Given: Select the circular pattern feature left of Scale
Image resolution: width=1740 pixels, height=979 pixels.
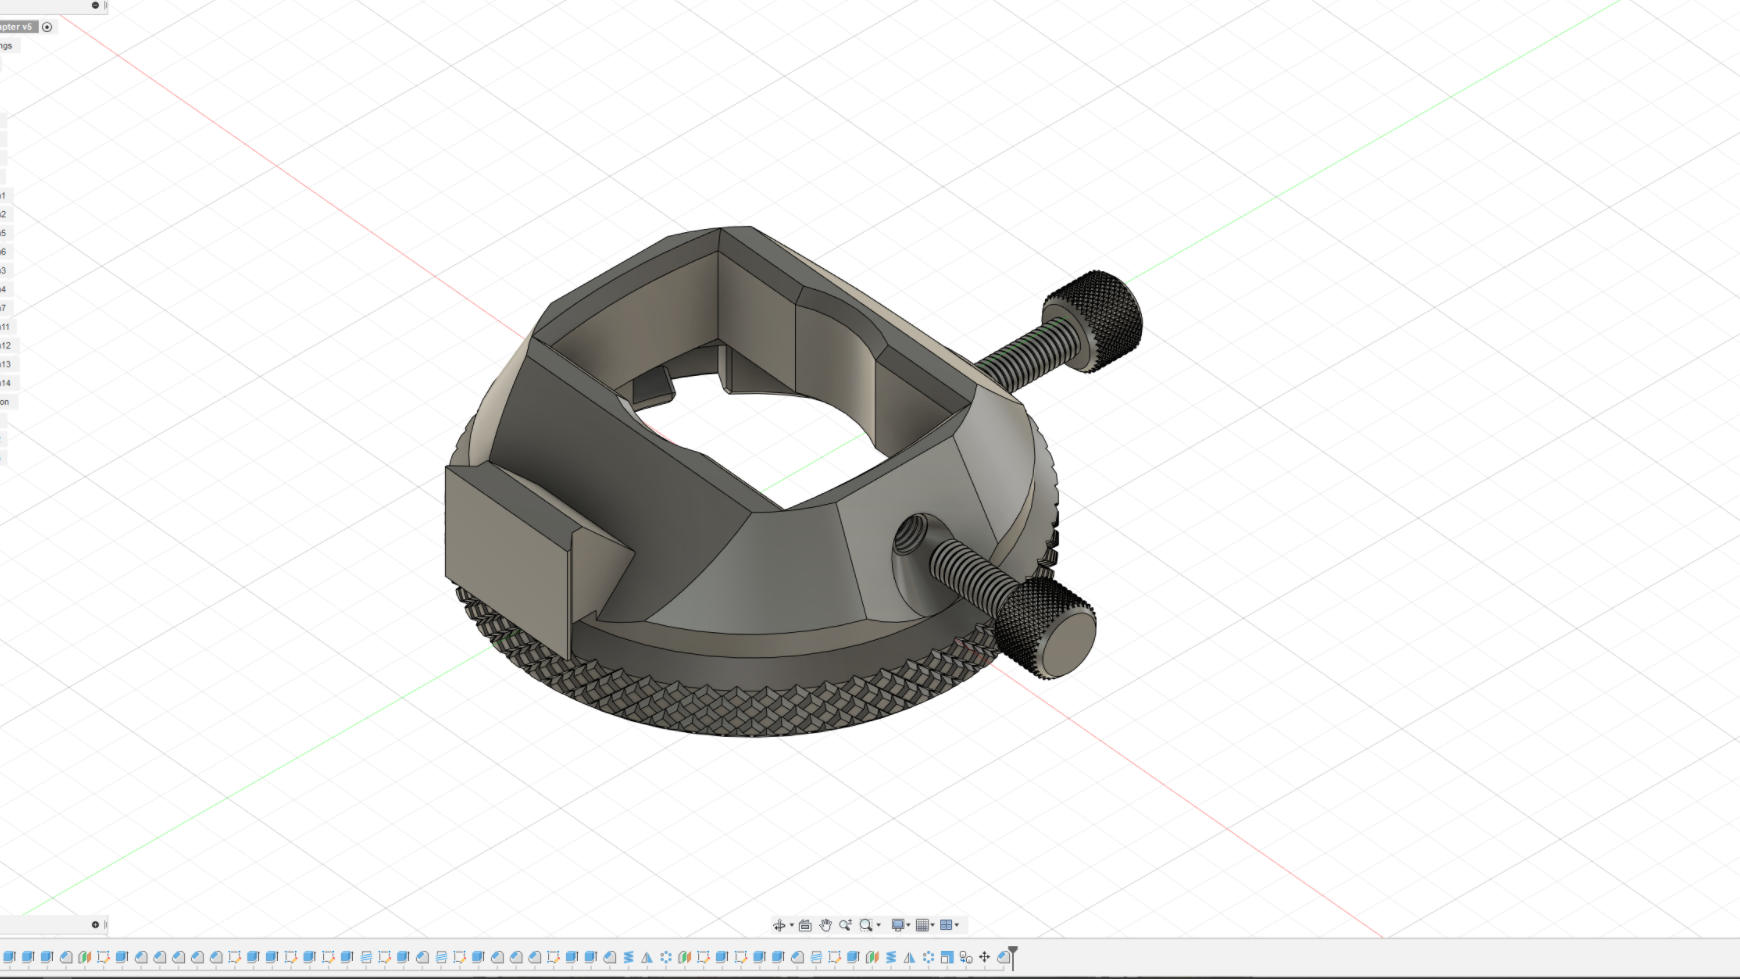Looking at the screenshot, I should point(929,957).
